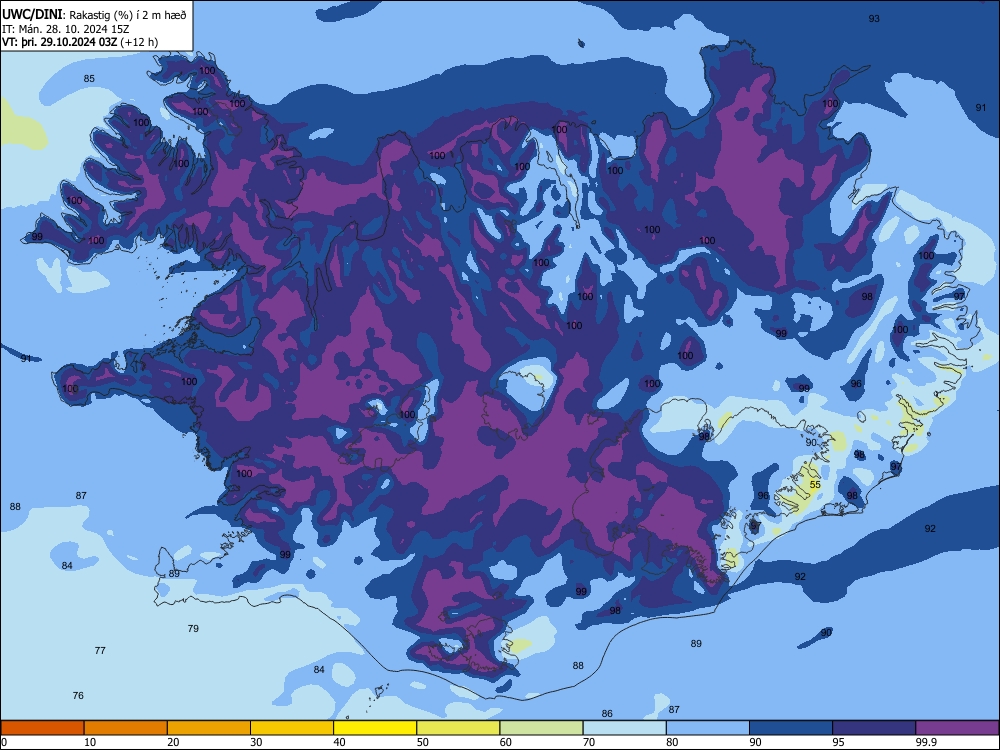Click the 79 humidity value over the sea
Viewport: 1000px width, 750px height.
[193, 628]
